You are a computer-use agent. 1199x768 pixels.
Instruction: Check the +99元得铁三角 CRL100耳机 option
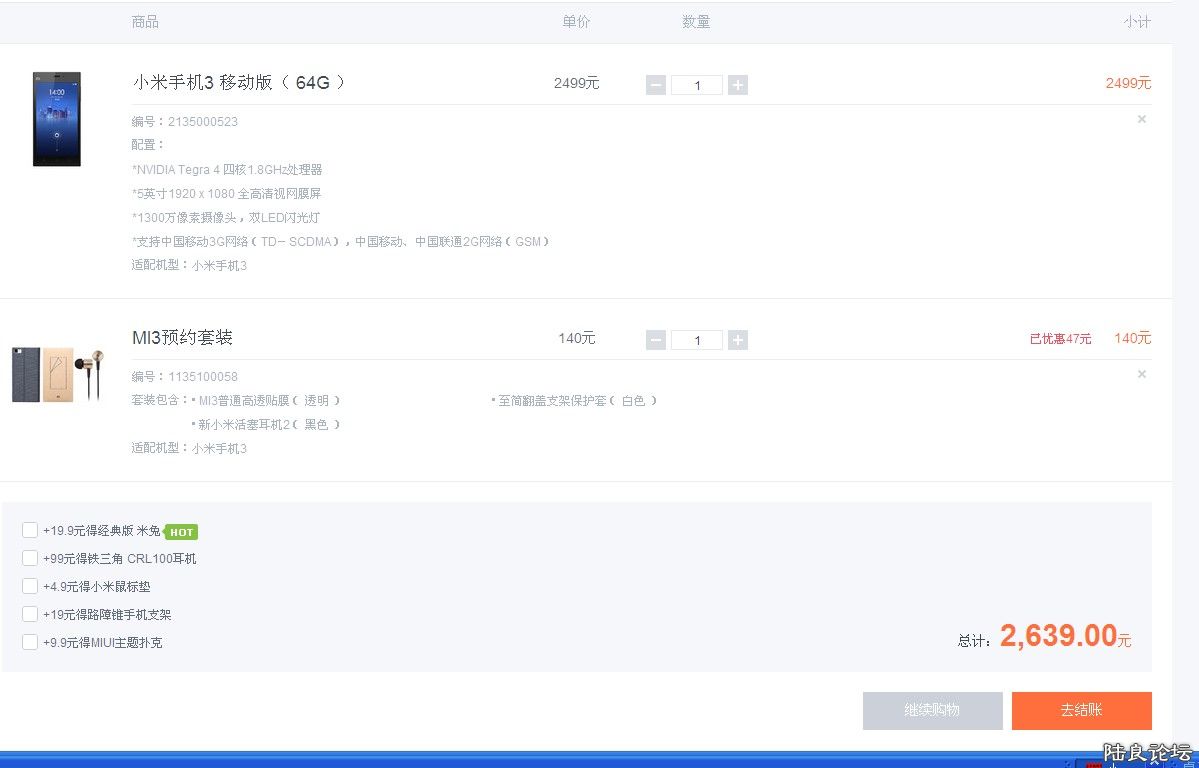(x=30, y=558)
